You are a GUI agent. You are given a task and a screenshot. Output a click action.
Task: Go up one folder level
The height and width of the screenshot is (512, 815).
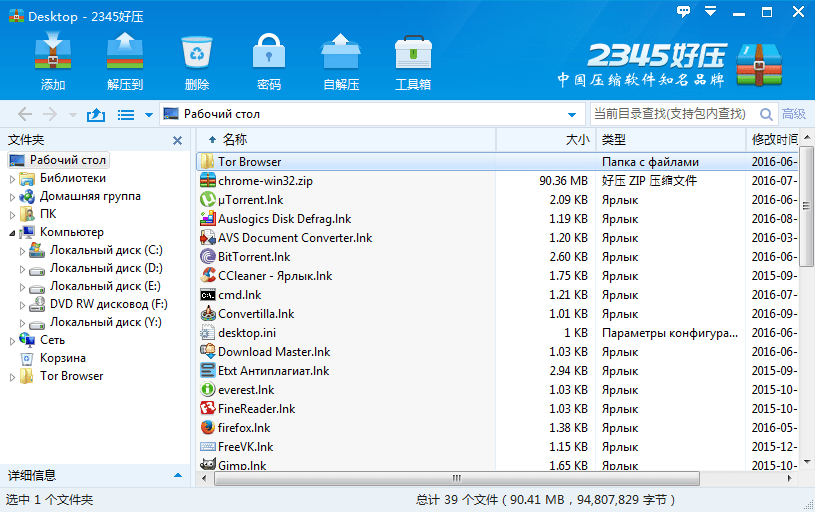tap(96, 115)
